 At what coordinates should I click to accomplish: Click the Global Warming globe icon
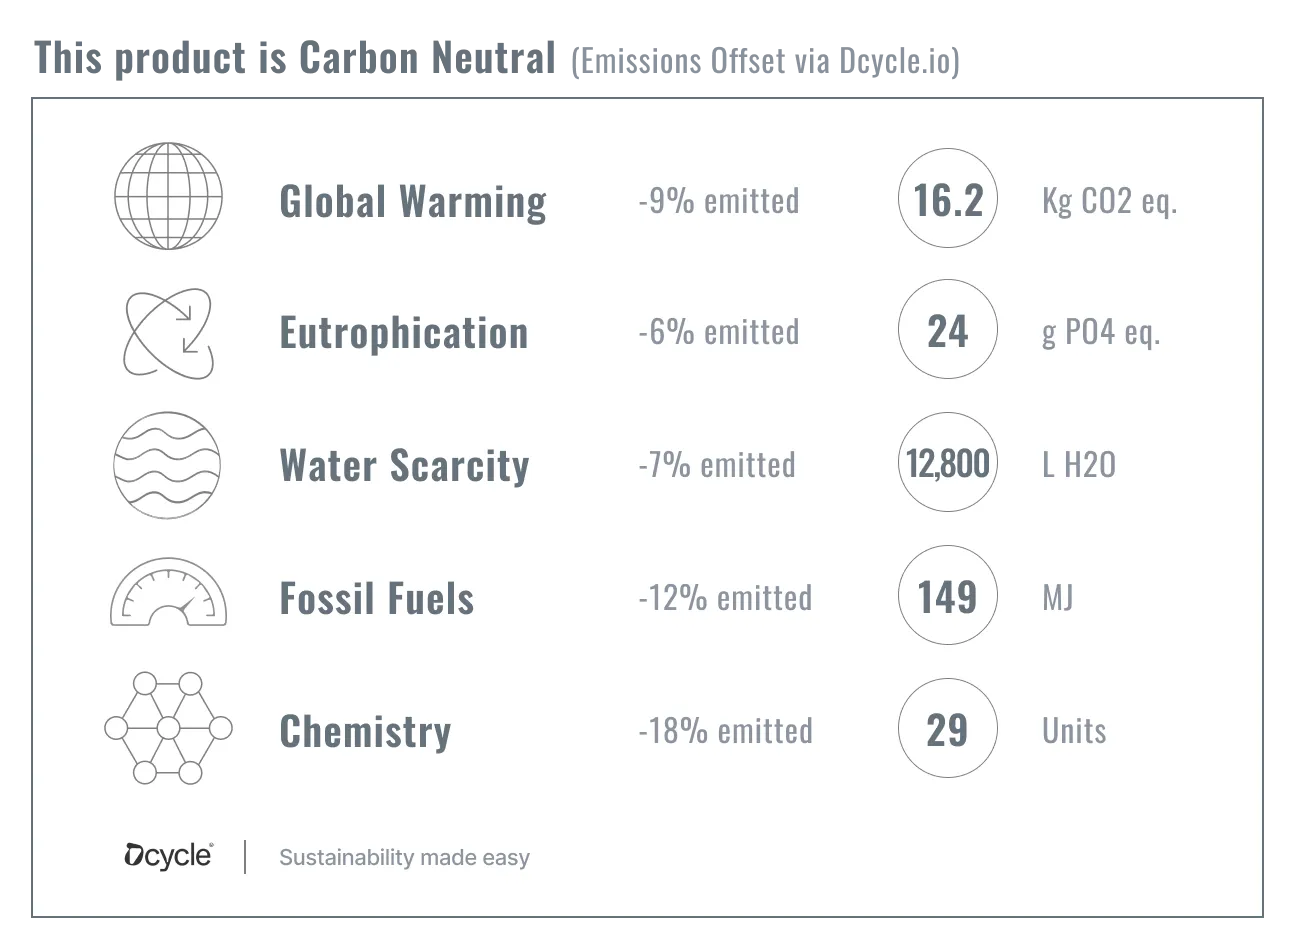coord(168,196)
